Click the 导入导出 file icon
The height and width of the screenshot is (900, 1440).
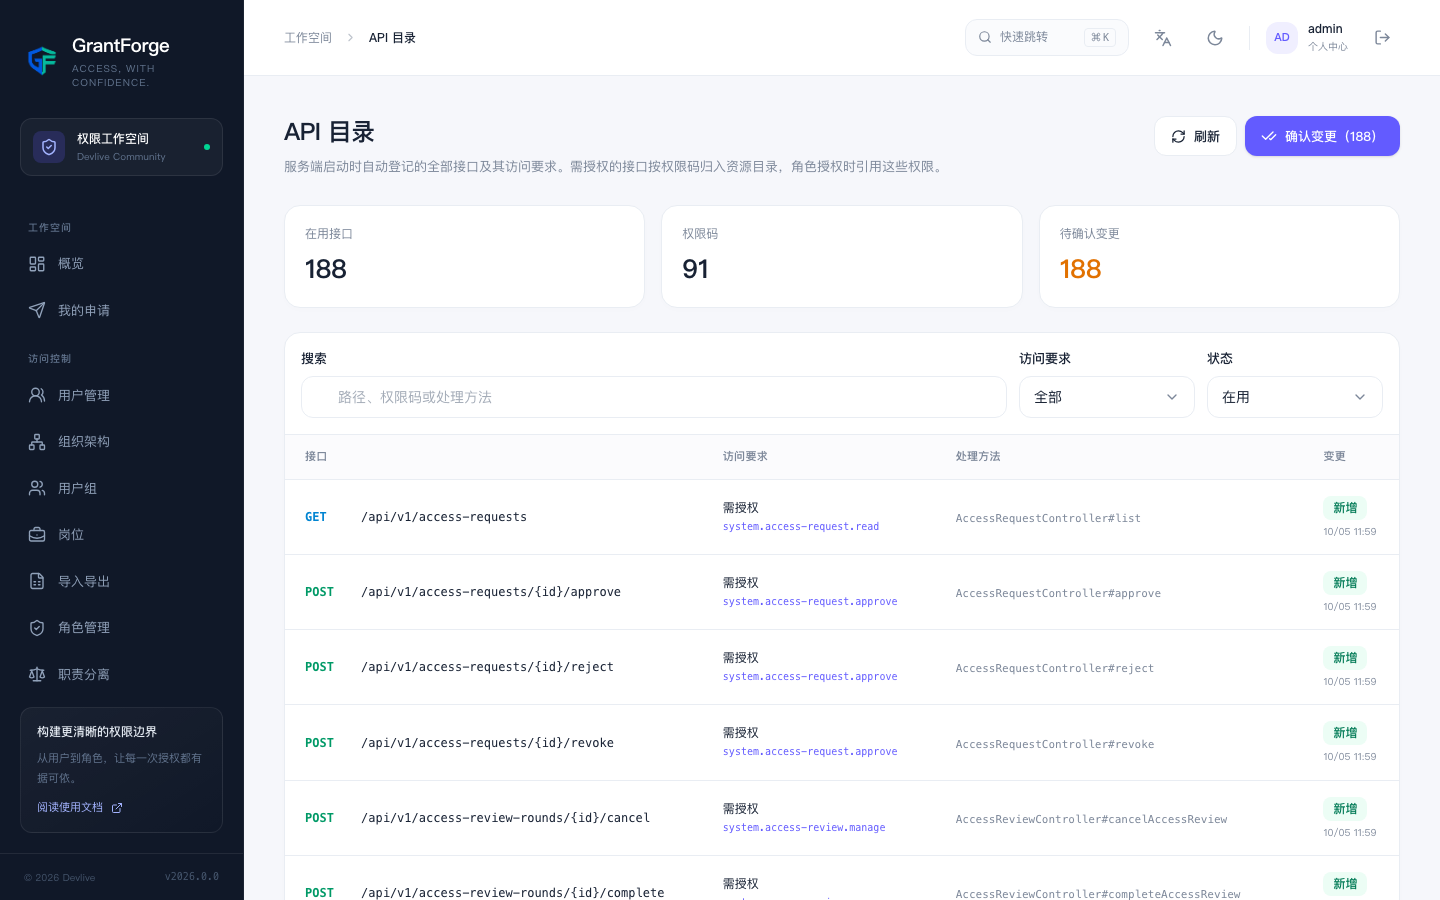(37, 581)
